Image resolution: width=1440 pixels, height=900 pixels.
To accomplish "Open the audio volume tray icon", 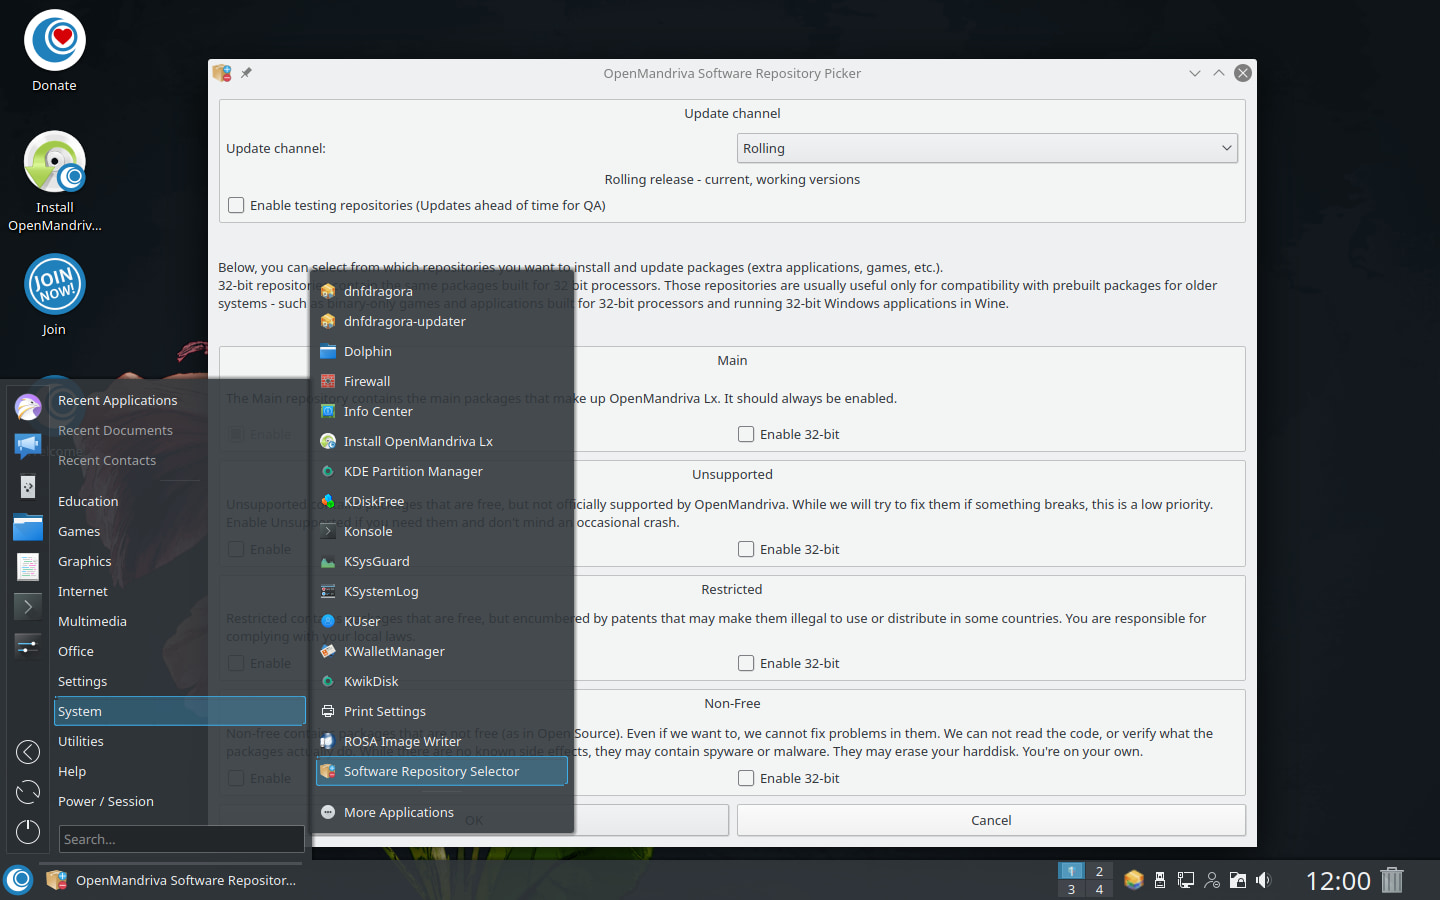I will click(1264, 880).
